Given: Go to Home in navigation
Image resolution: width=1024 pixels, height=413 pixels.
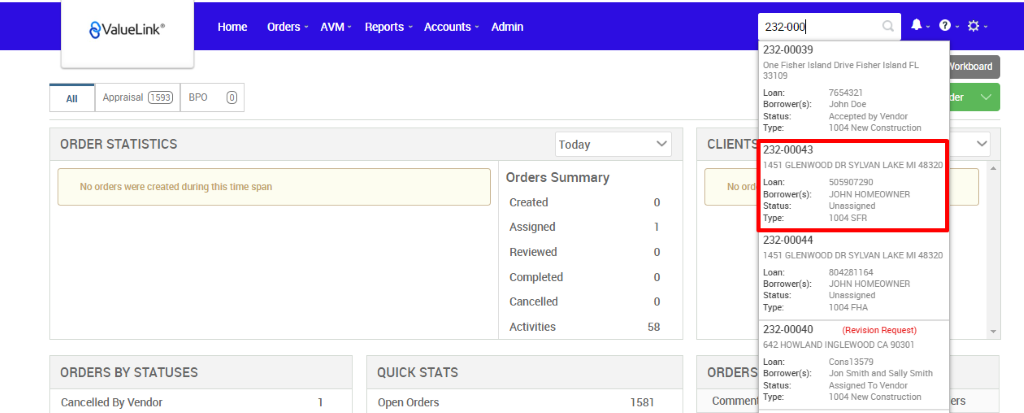Looking at the screenshot, I should click(232, 27).
